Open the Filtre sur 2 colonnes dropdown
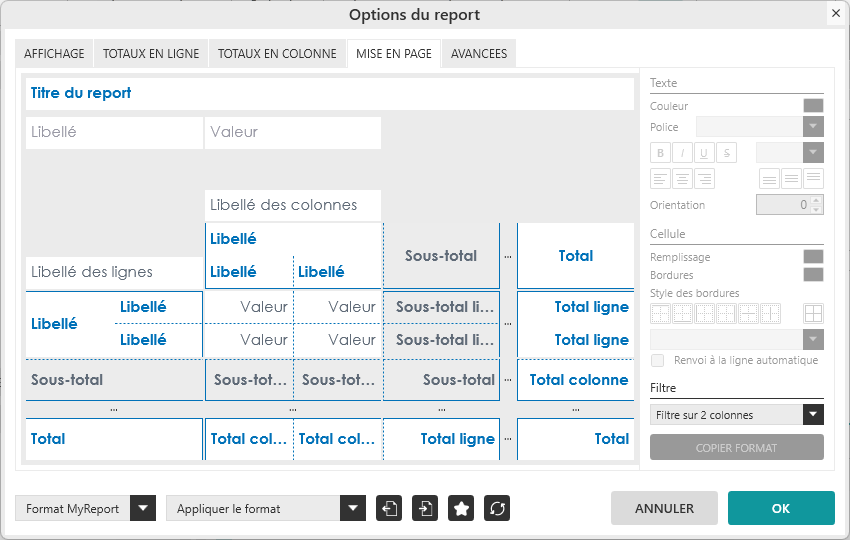The width and height of the screenshot is (850, 540). coord(736,414)
